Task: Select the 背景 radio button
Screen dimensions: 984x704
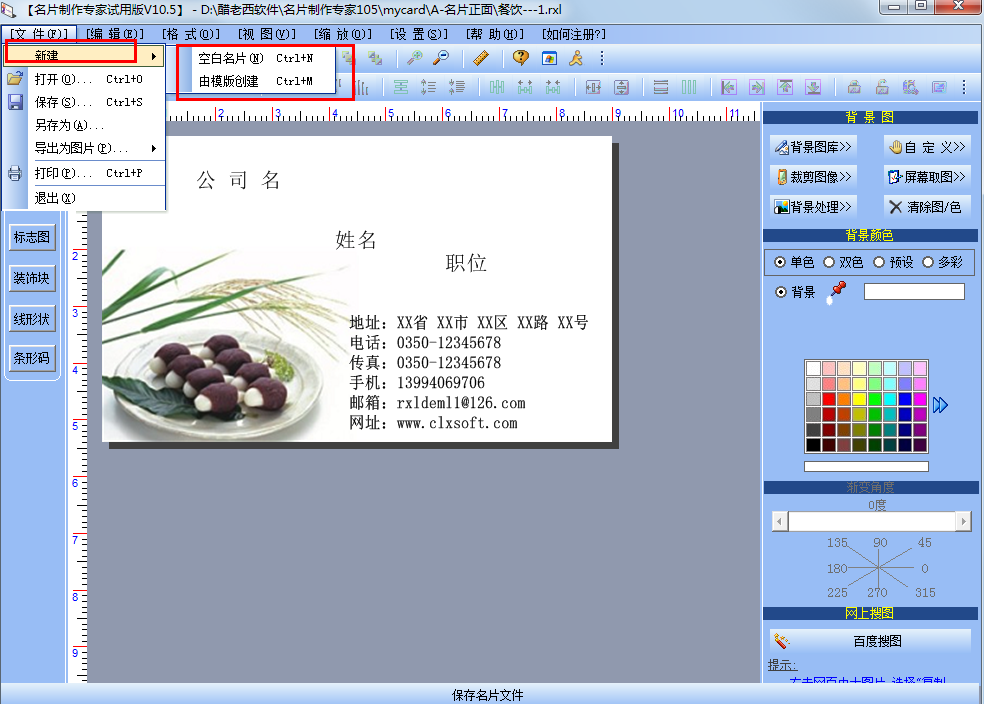Action: click(x=781, y=292)
